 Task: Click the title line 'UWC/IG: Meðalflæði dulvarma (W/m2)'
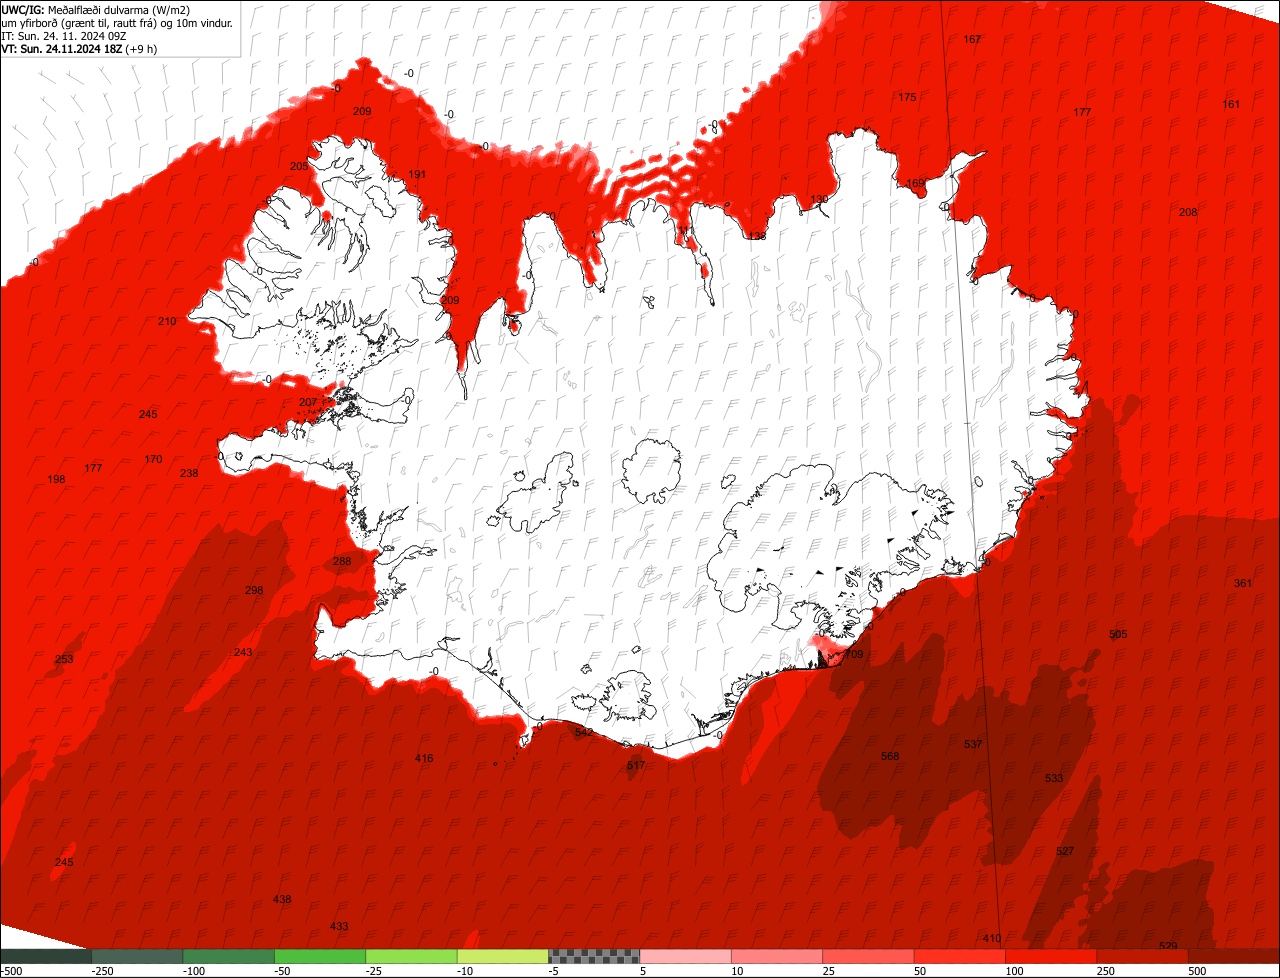96,9
